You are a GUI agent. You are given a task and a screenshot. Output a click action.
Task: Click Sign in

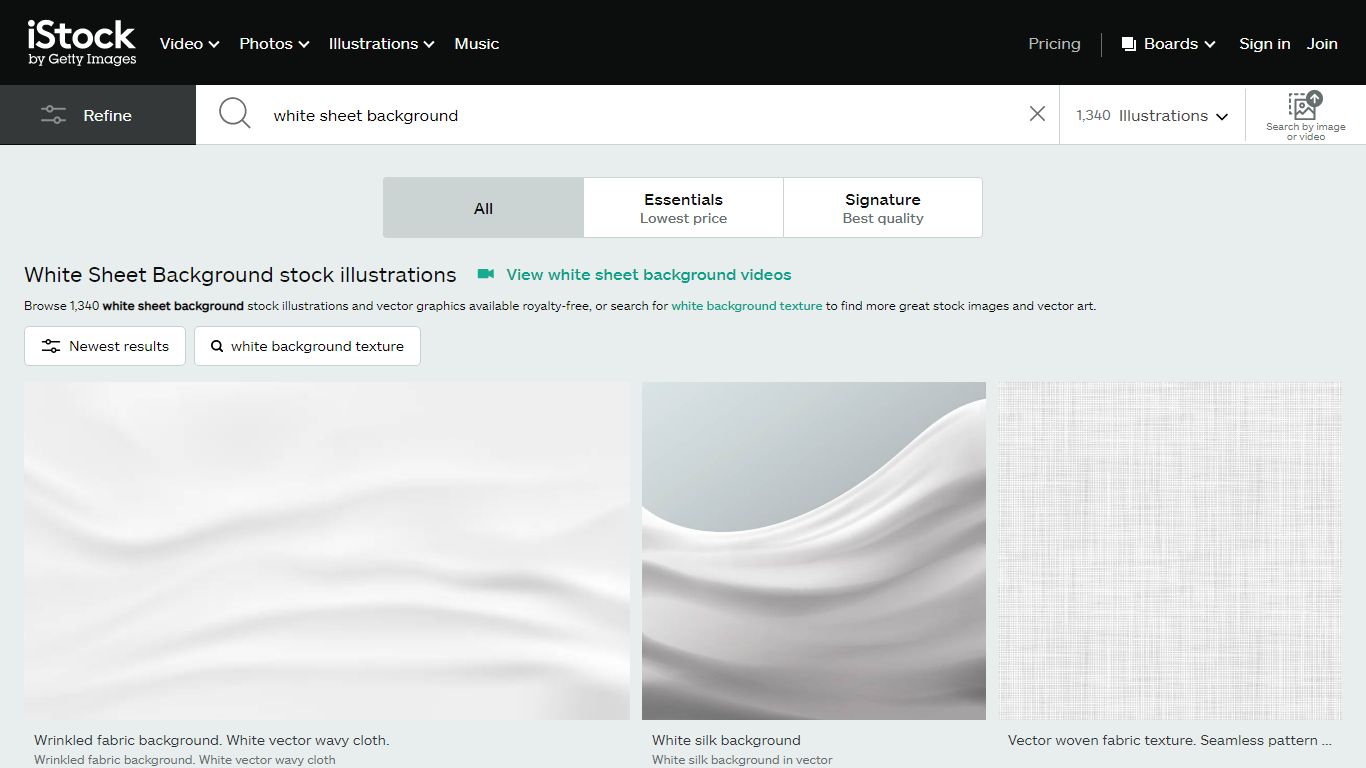1264,44
